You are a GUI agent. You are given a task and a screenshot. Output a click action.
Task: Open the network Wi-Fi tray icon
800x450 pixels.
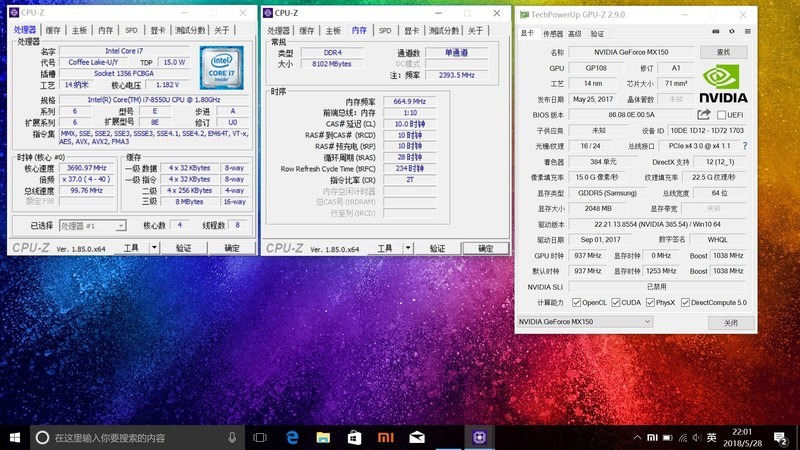(x=683, y=437)
